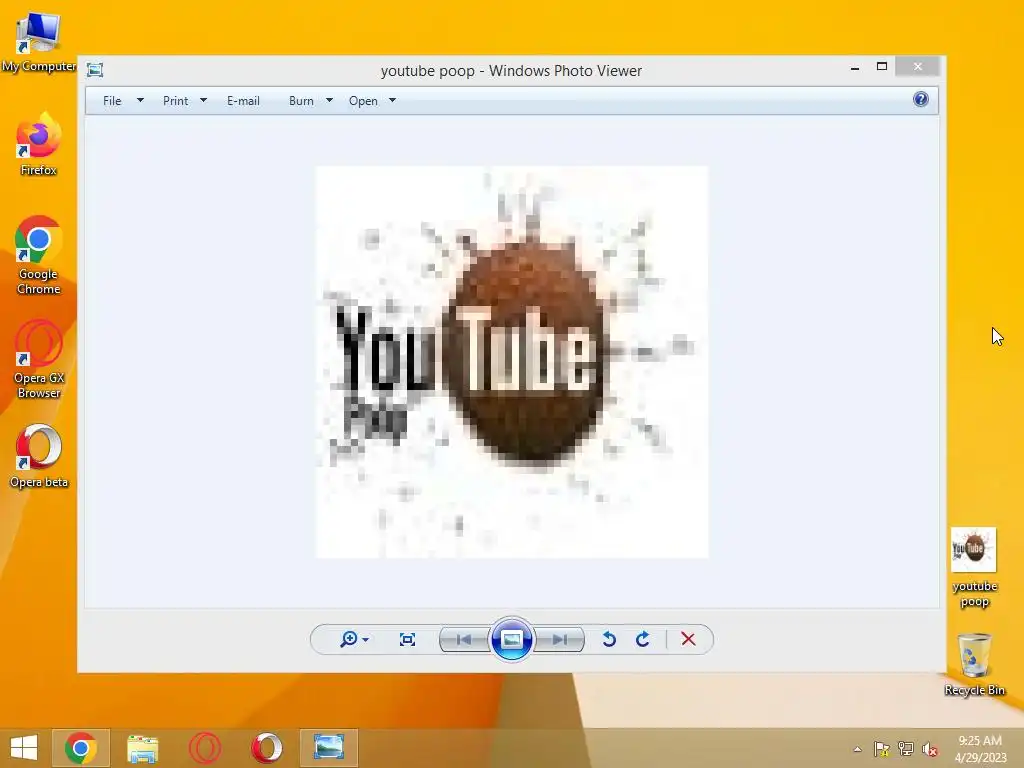
Task: Open File Explorer from the taskbar
Action: click(142, 748)
